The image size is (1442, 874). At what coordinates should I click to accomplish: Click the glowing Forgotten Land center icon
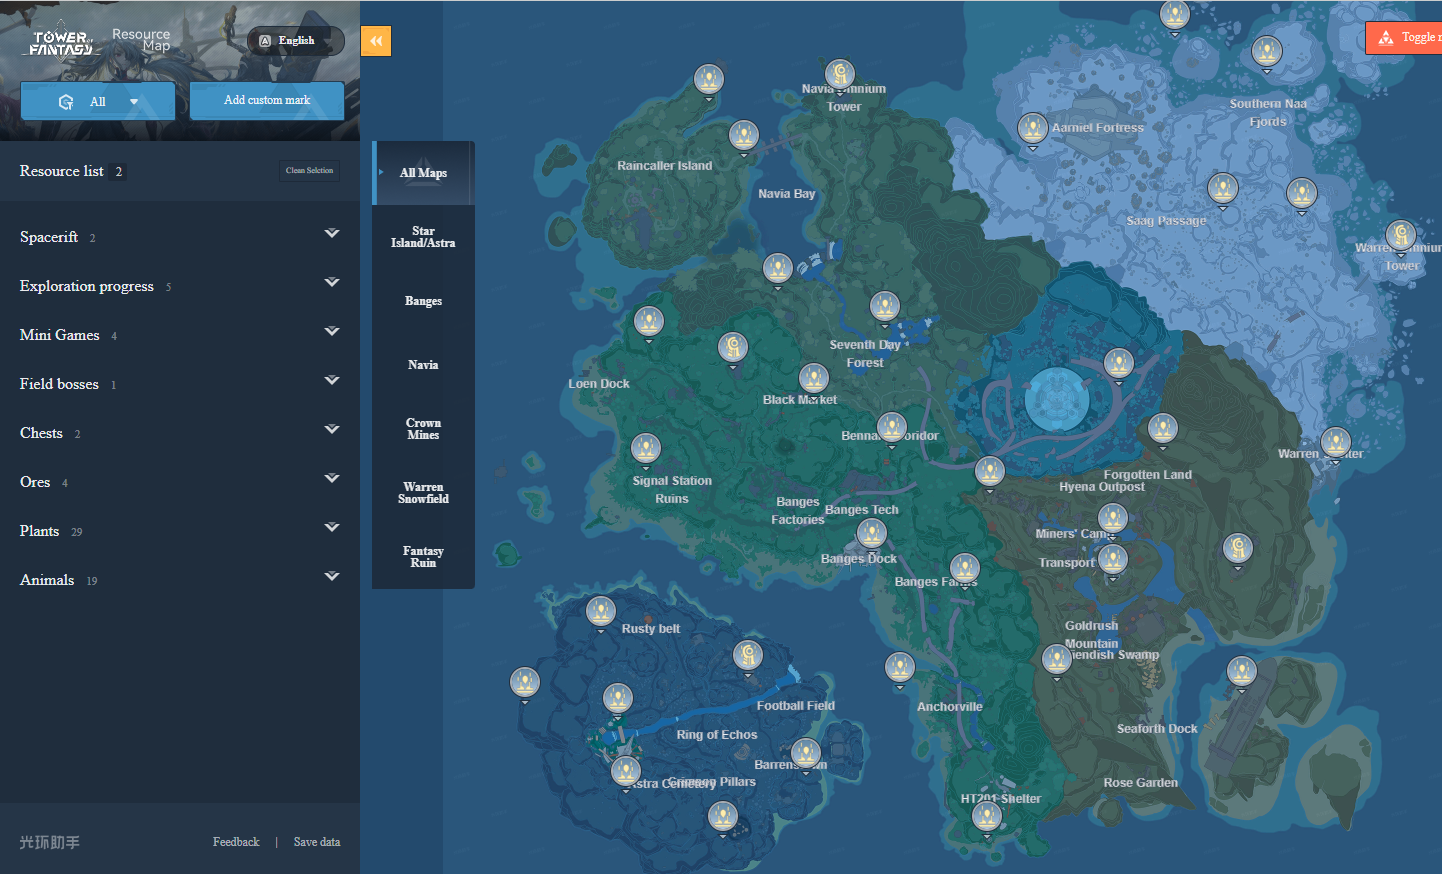pyautogui.click(x=1057, y=399)
